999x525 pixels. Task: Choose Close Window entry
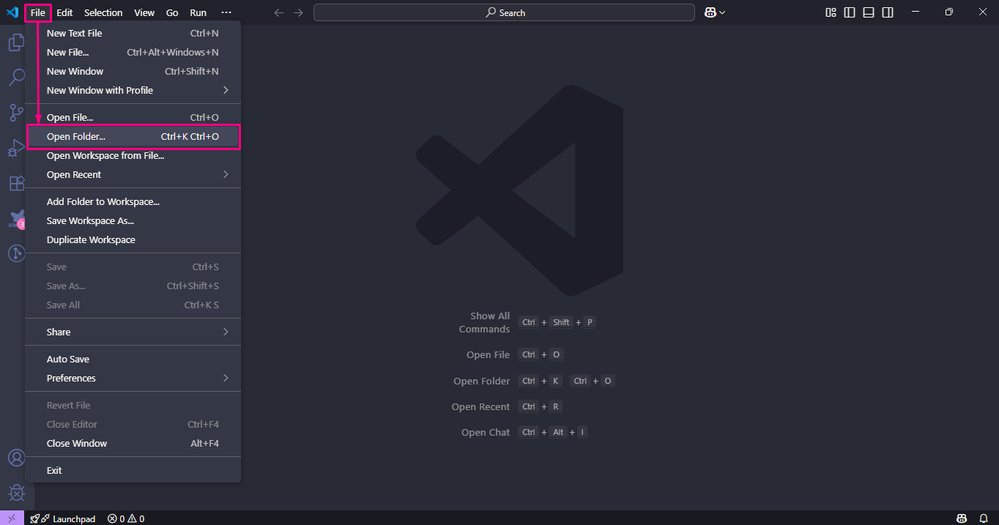133,443
